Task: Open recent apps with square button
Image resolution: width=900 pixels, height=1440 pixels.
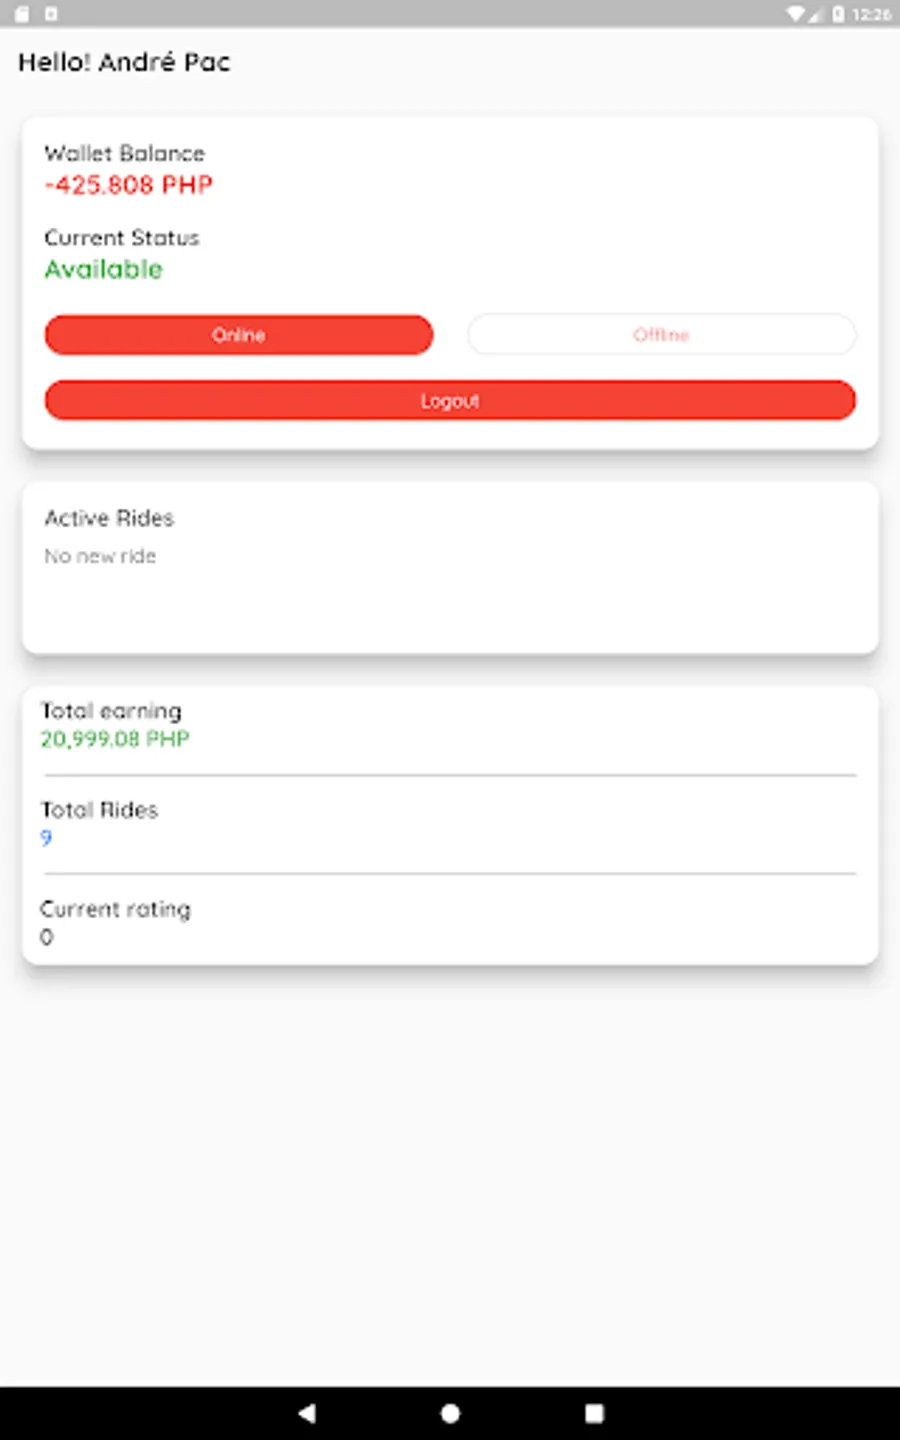Action: [594, 1412]
